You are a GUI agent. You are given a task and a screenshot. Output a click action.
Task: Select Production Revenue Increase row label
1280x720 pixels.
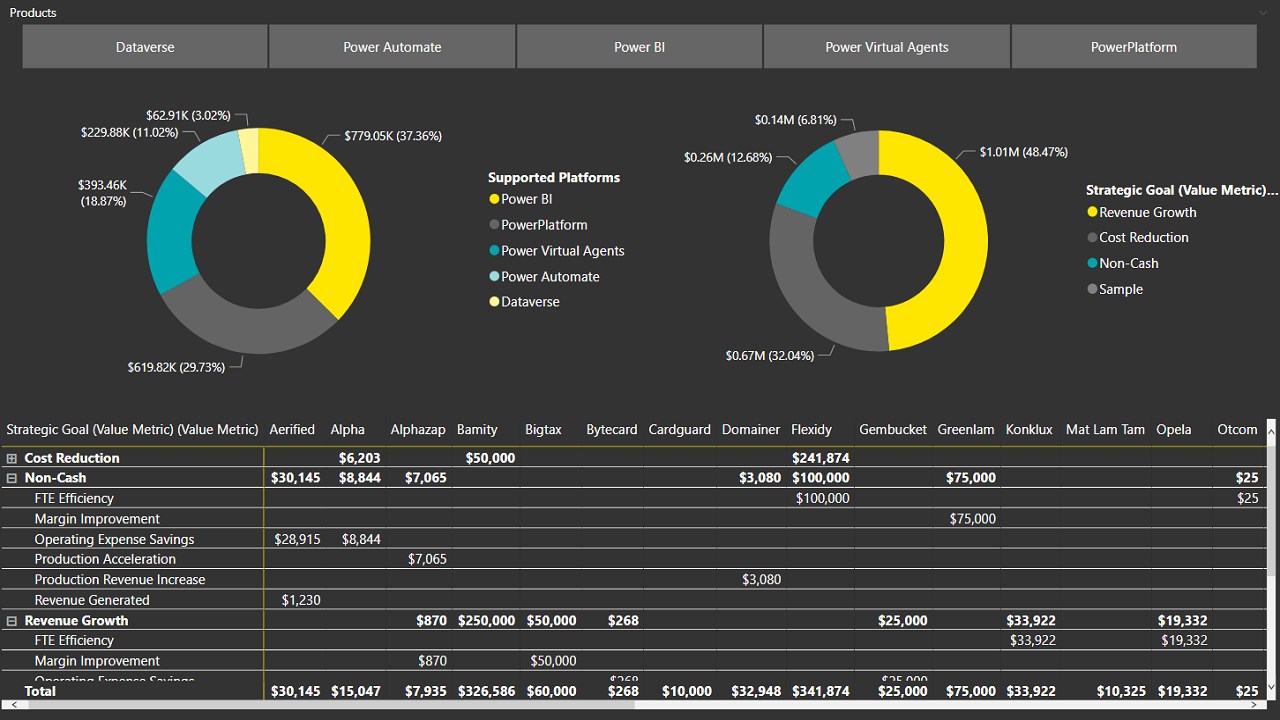[x=120, y=579]
